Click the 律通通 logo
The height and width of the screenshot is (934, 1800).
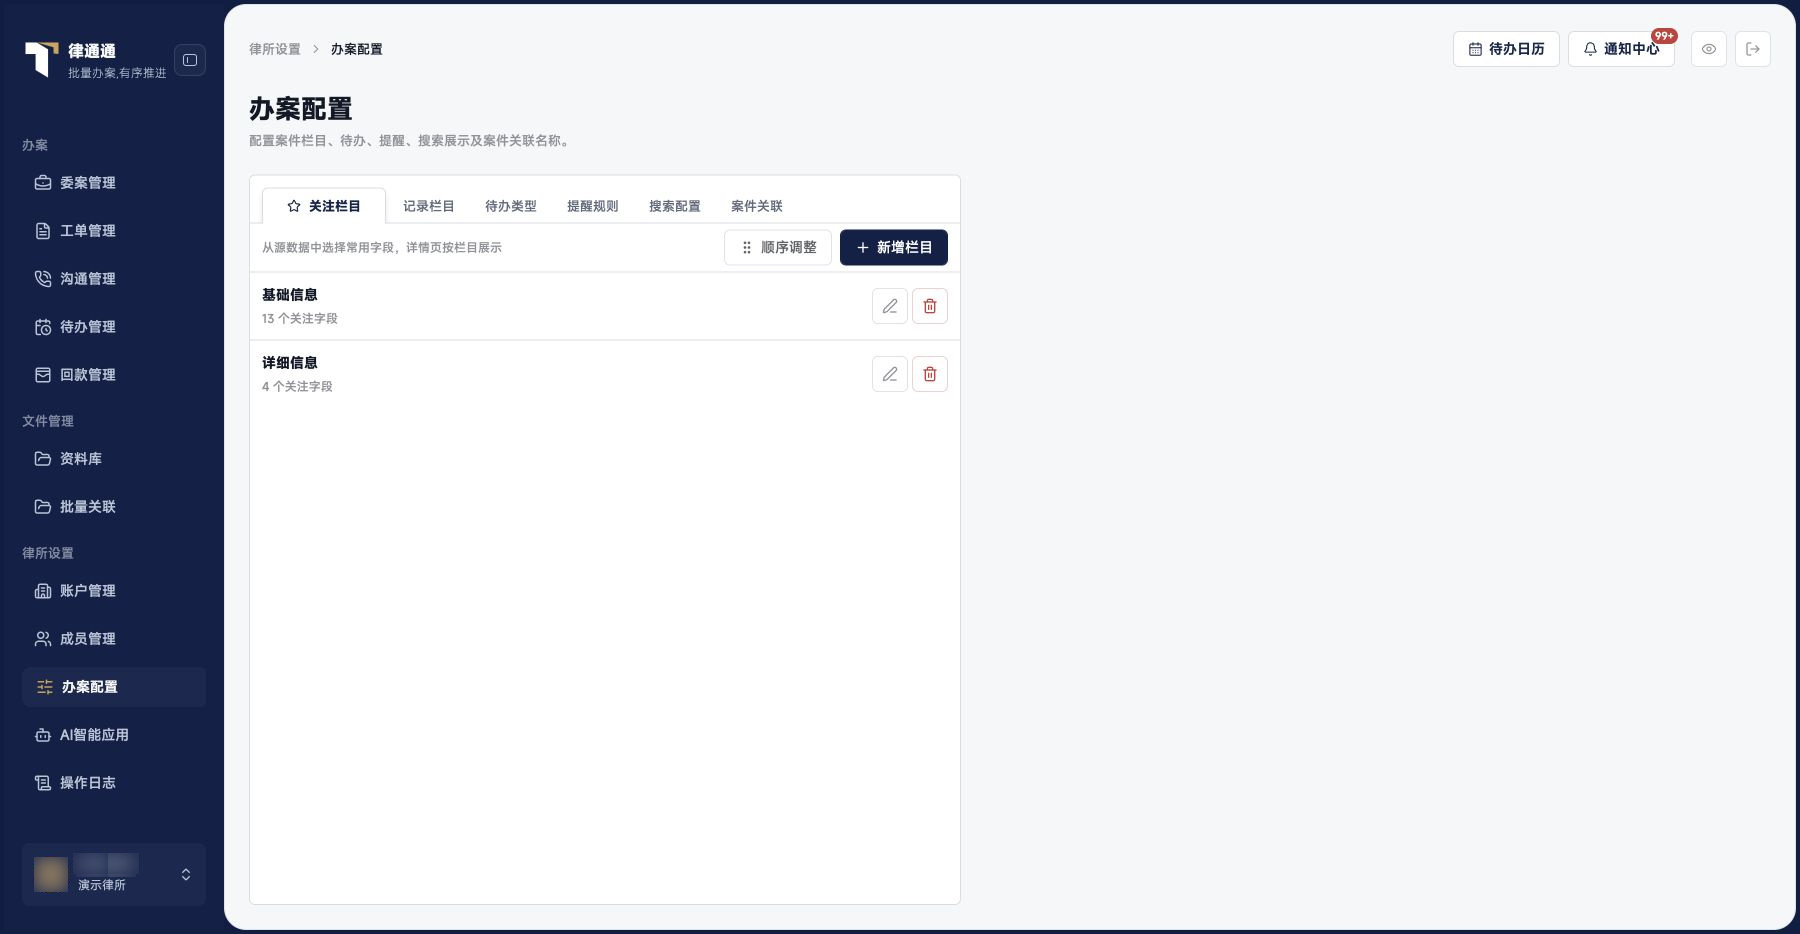(x=41, y=59)
